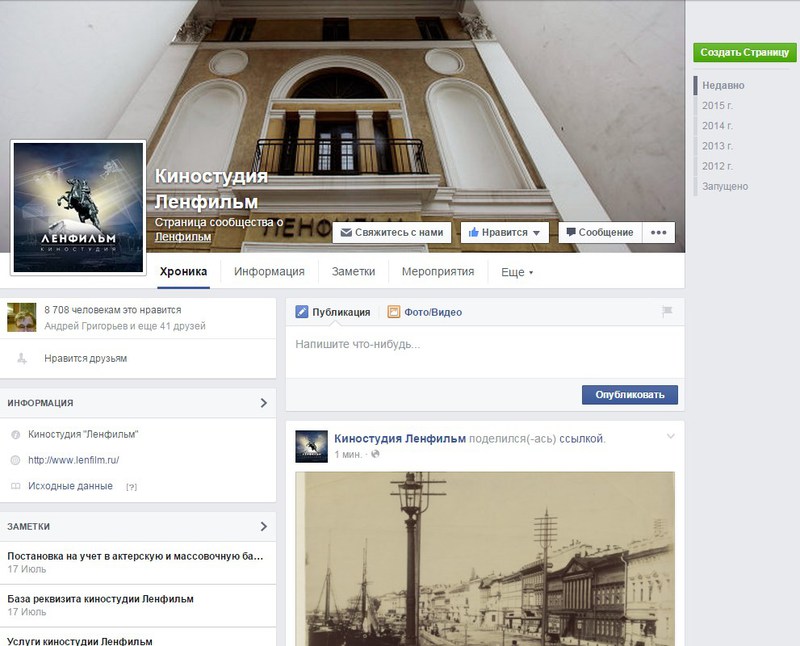Expand the ЗАМЕТКИ section chevron

(264, 527)
